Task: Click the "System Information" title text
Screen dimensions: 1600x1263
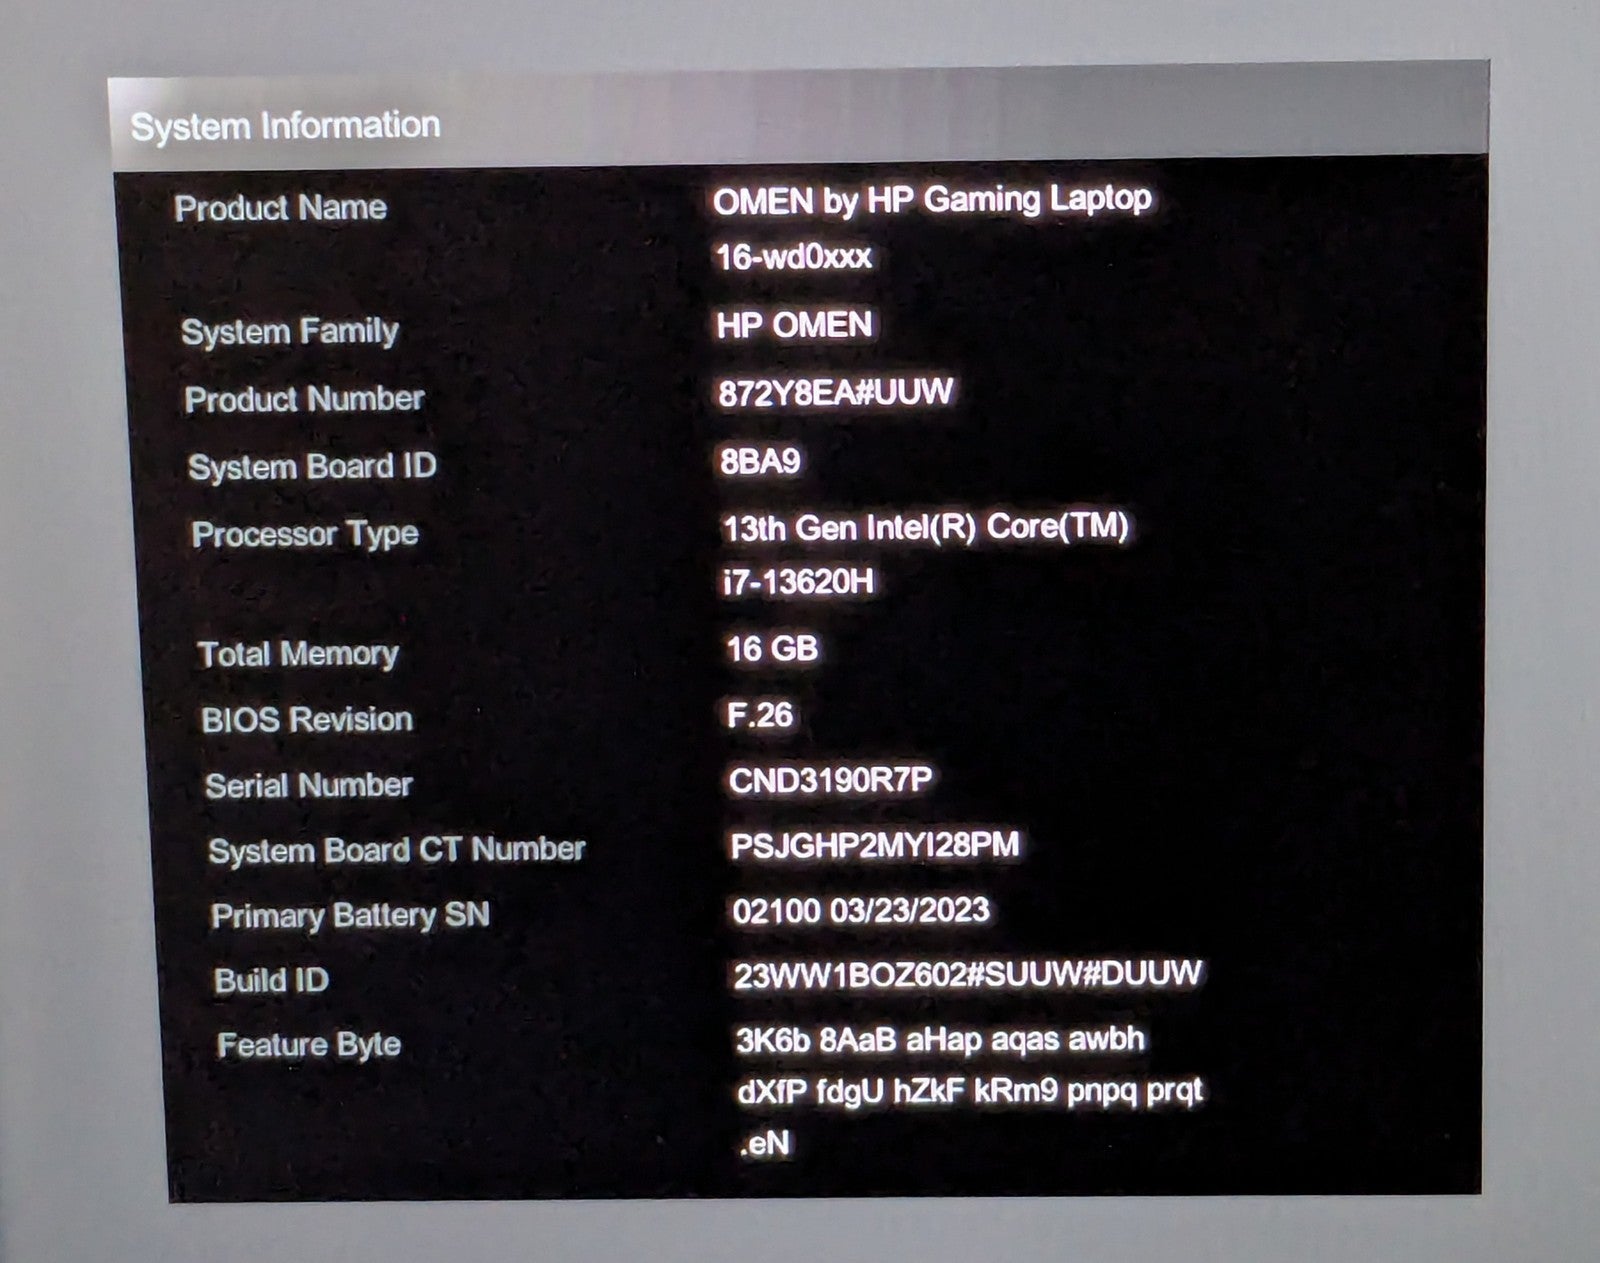Action: (285, 126)
